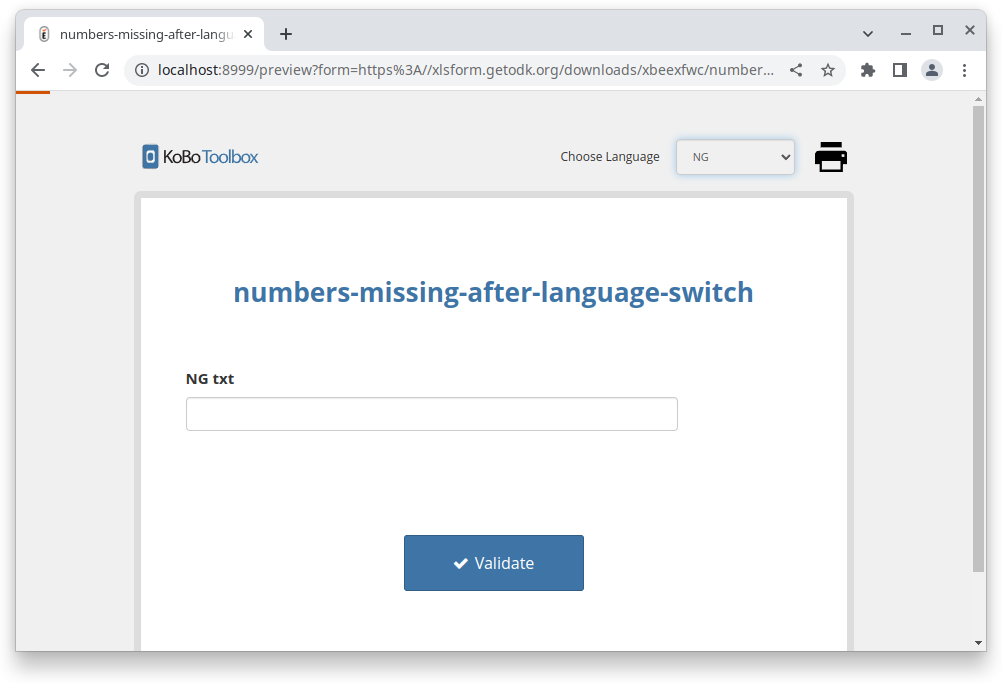Open the Chrome three-dot menu
Viewport: 1002px width, 683px height.
pos(964,70)
